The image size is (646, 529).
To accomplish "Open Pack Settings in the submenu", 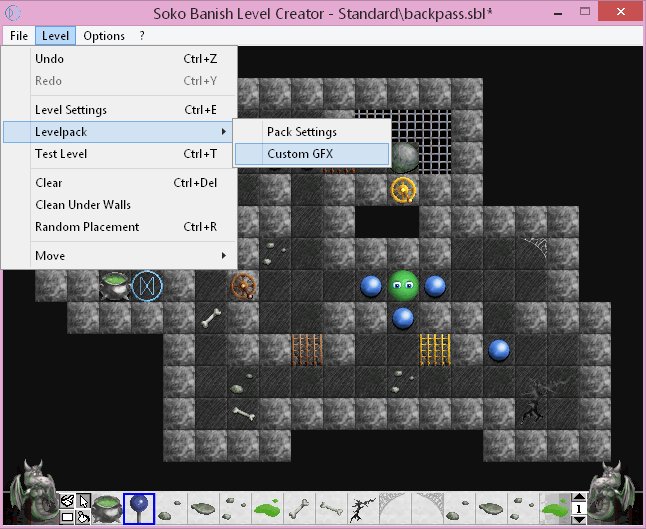I will coord(312,132).
